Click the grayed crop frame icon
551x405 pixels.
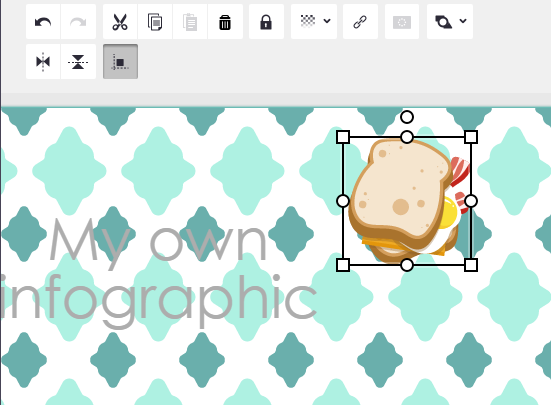pyautogui.click(x=402, y=22)
